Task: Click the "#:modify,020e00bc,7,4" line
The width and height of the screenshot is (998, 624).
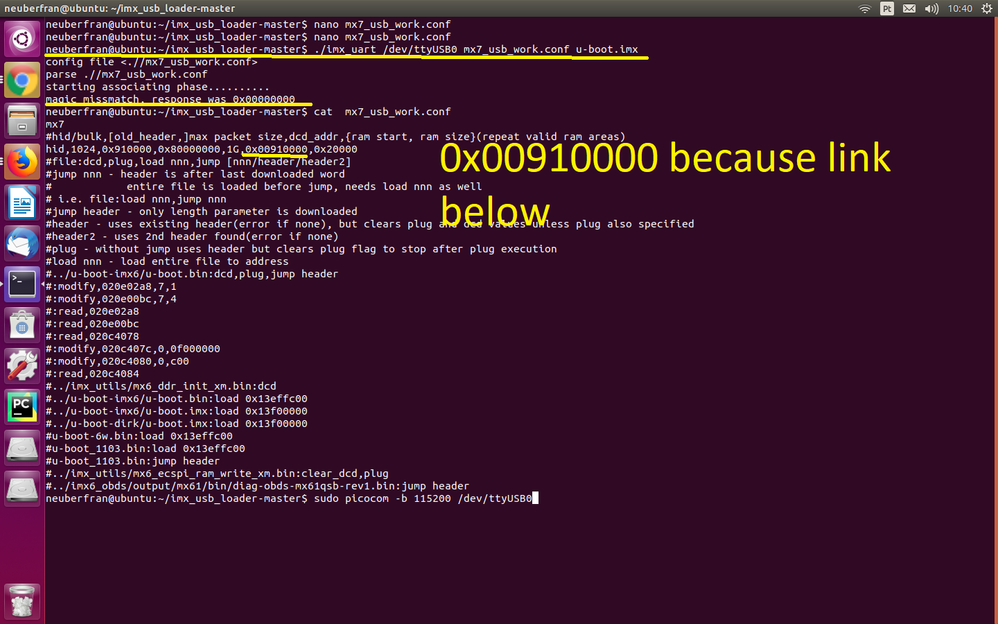Action: tap(111, 299)
